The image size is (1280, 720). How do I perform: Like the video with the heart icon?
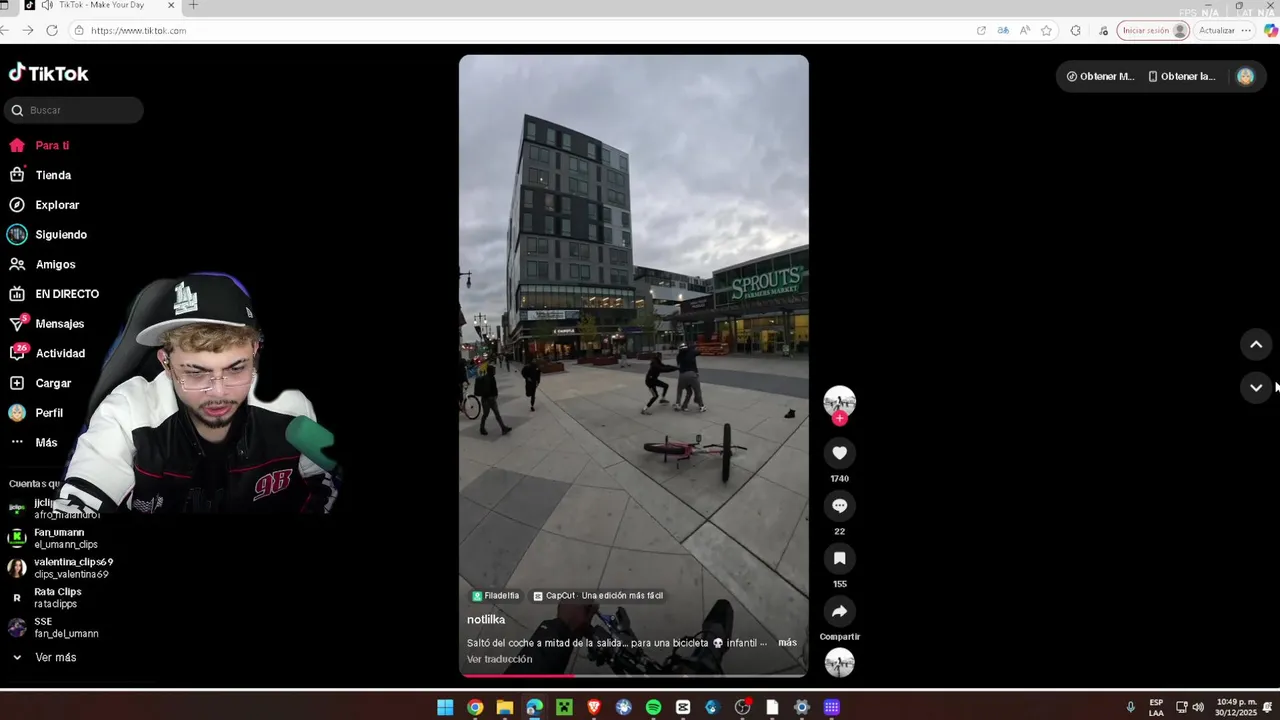[839, 453]
